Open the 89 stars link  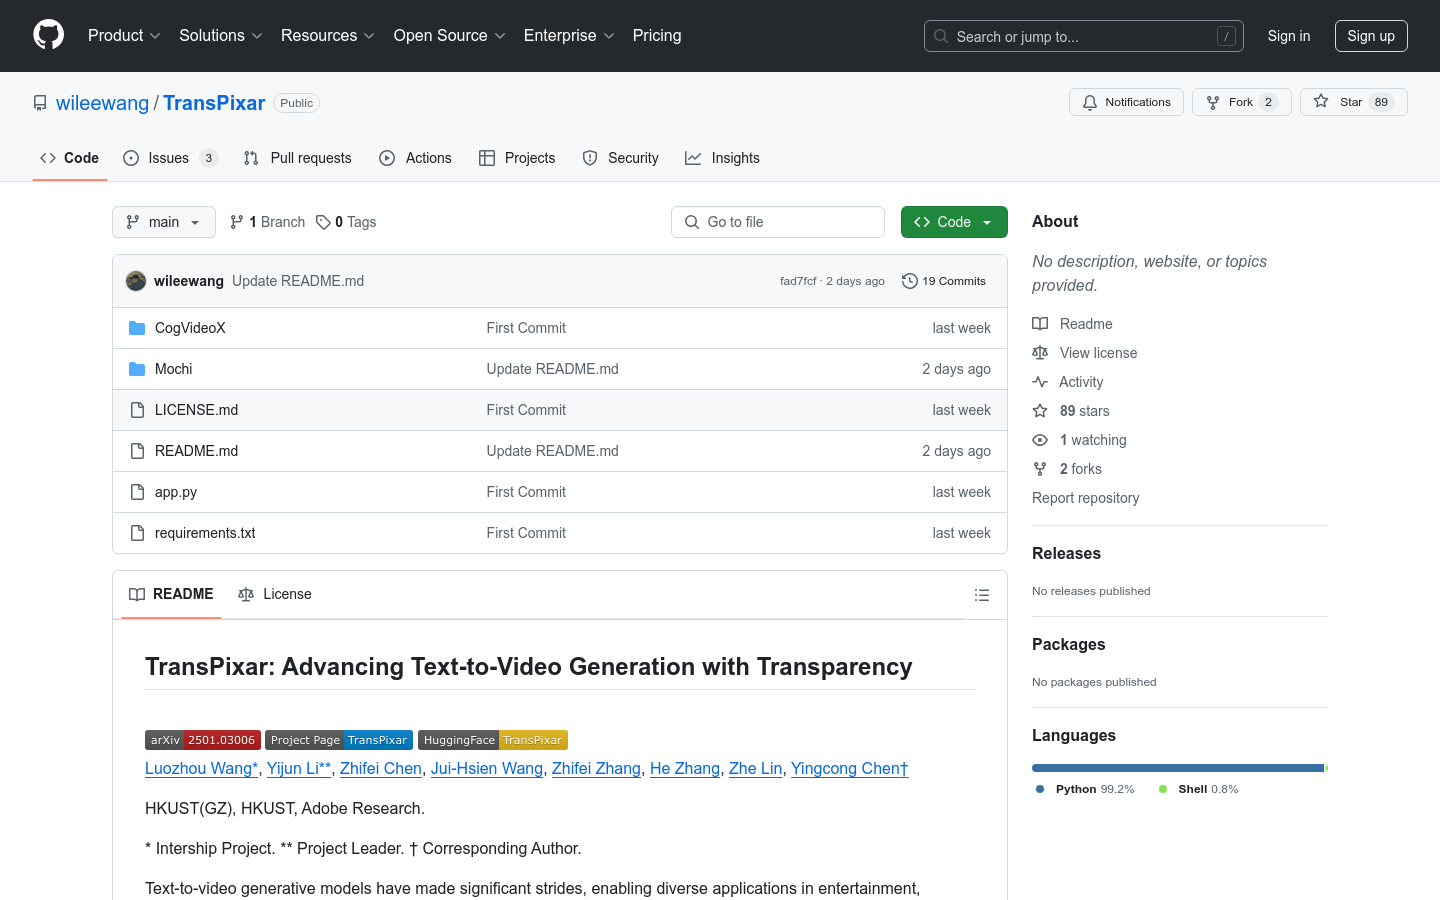[1071, 411]
